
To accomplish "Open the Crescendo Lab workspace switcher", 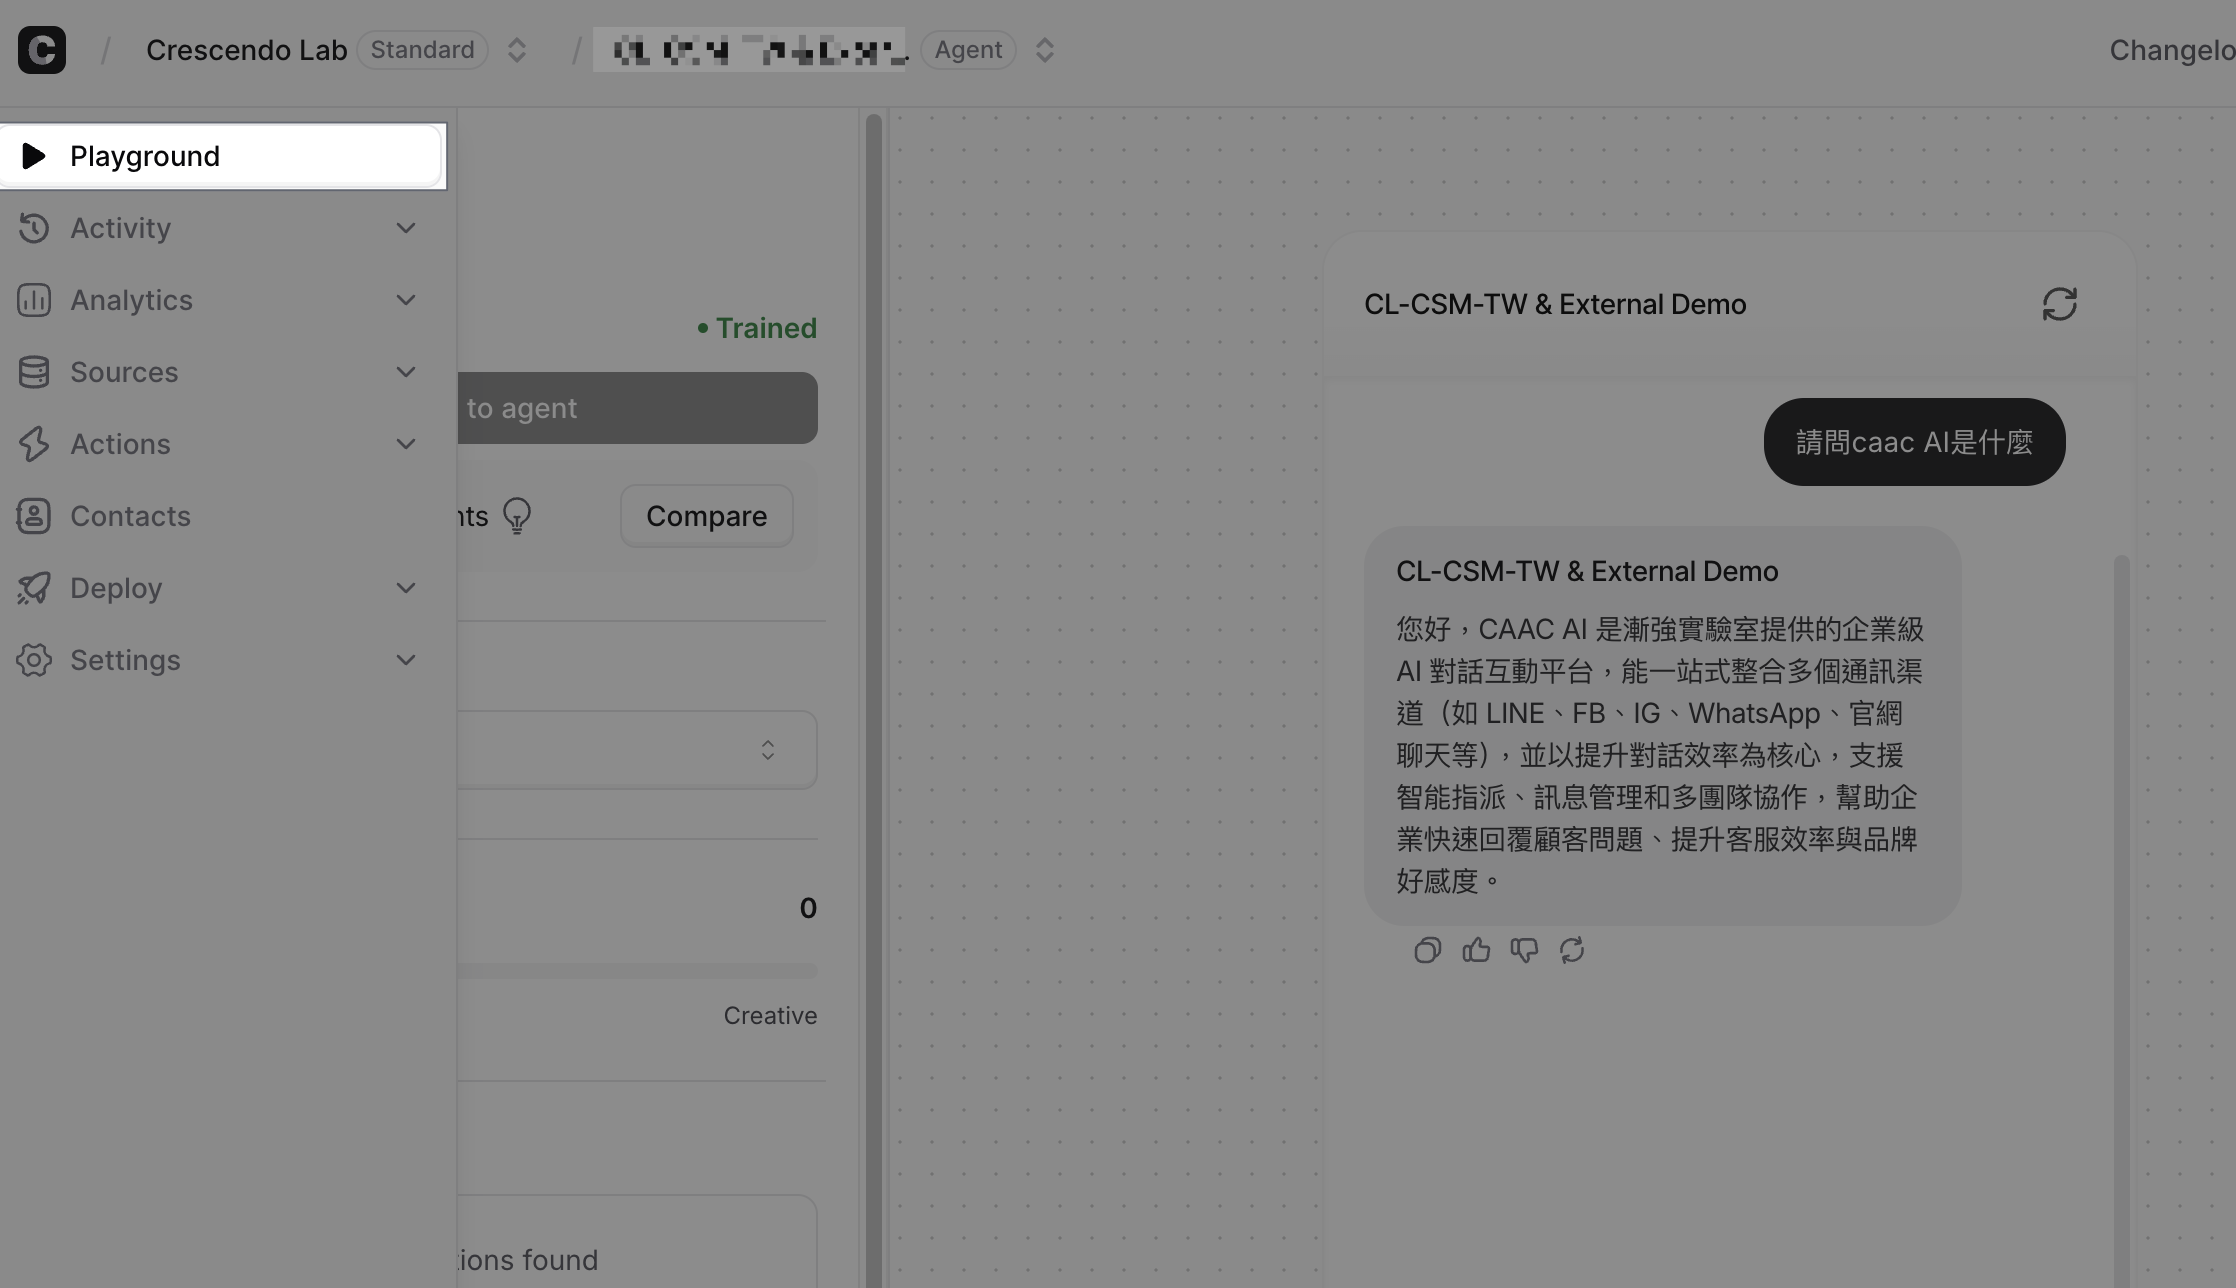I will (x=517, y=50).
